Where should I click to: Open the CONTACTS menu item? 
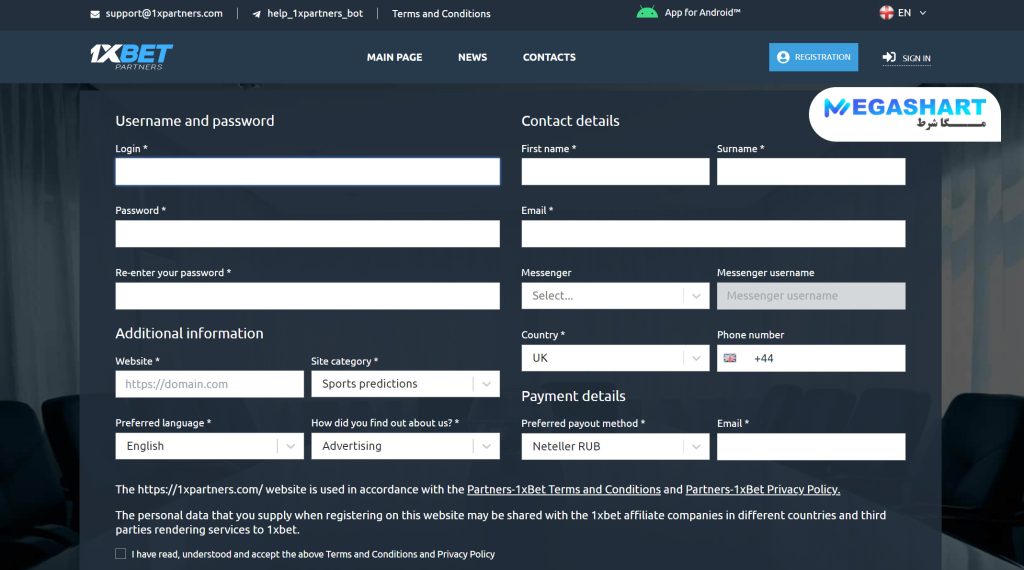[x=549, y=57]
